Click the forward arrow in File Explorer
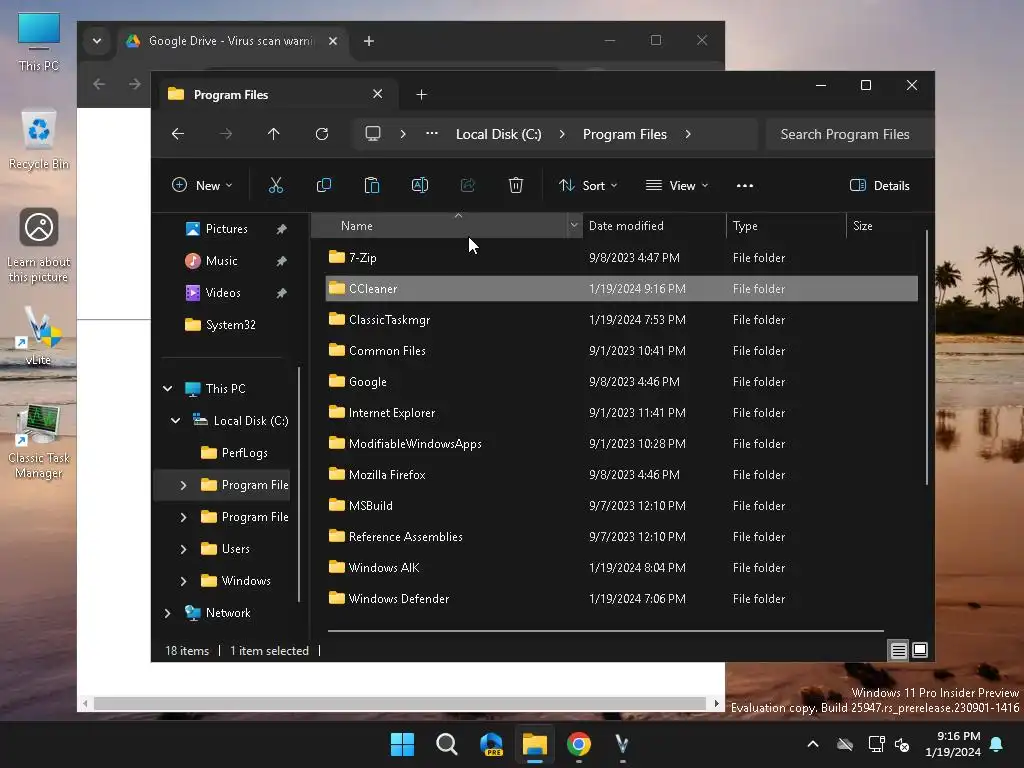Screen dimensions: 1024x768 click(226, 134)
